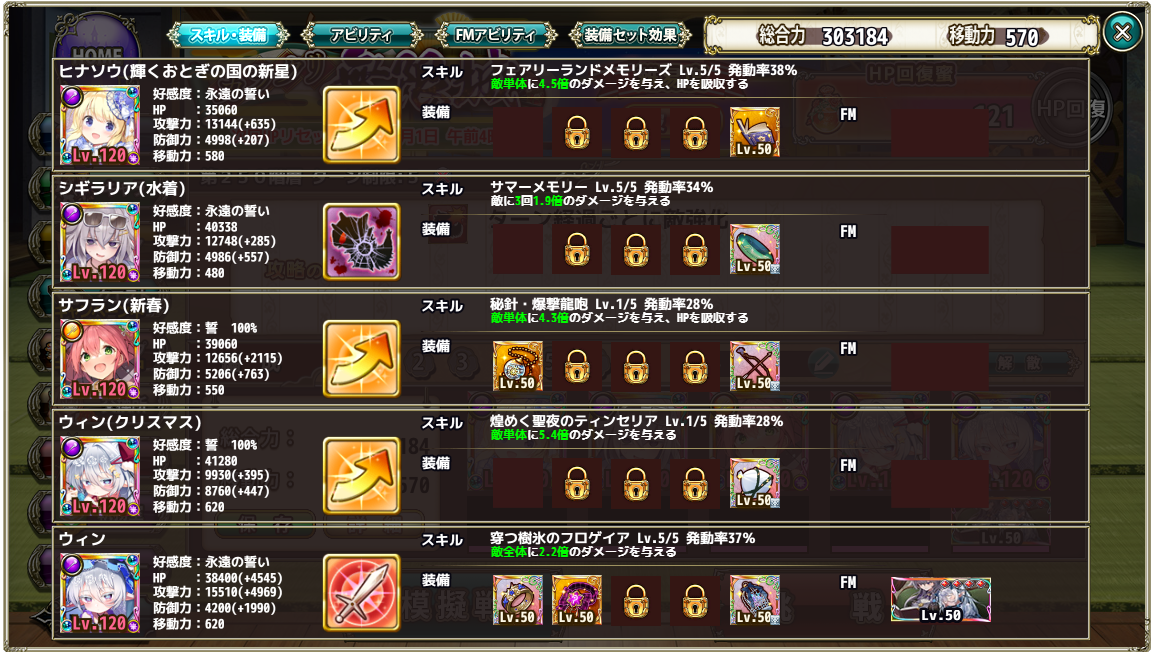Open the 装備セット効果 tab
This screenshot has height=652, width=1153.
630,35
